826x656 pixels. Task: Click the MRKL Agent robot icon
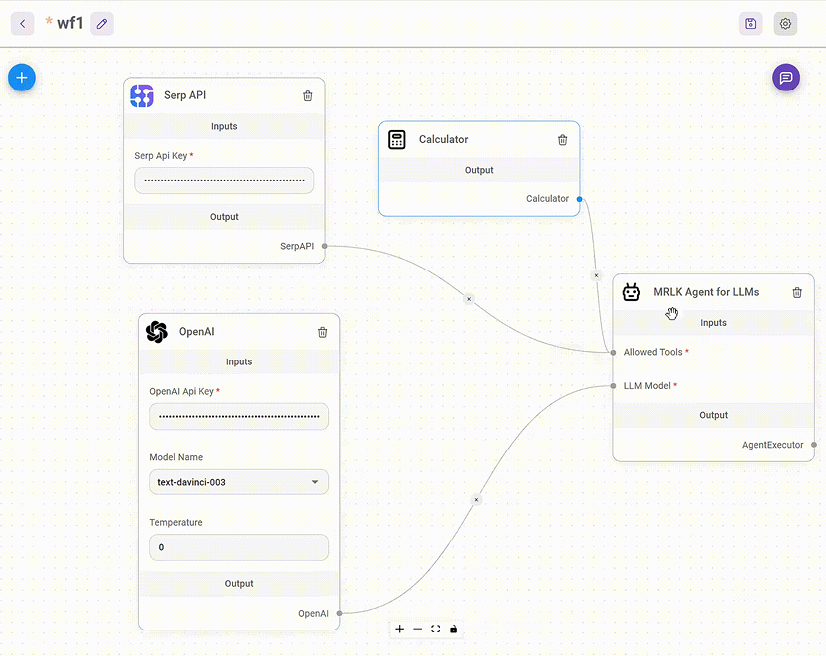631,292
